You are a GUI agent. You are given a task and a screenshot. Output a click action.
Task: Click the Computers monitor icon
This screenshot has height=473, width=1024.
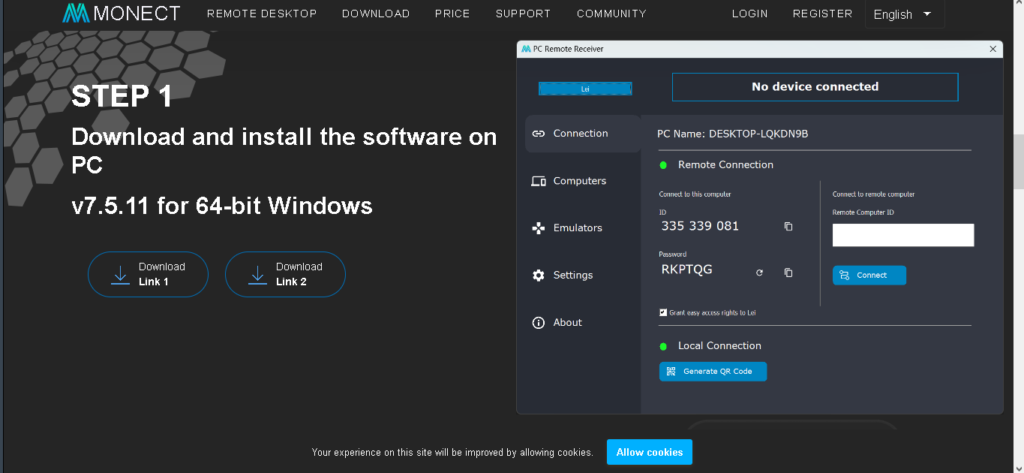(538, 181)
